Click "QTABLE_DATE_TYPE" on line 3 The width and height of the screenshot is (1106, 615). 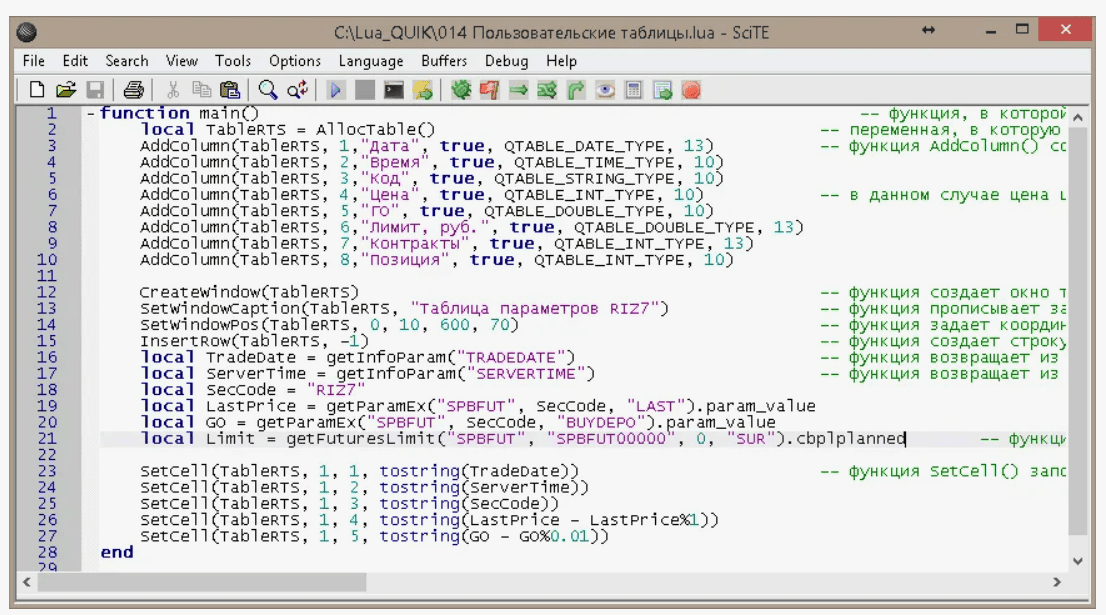588,146
